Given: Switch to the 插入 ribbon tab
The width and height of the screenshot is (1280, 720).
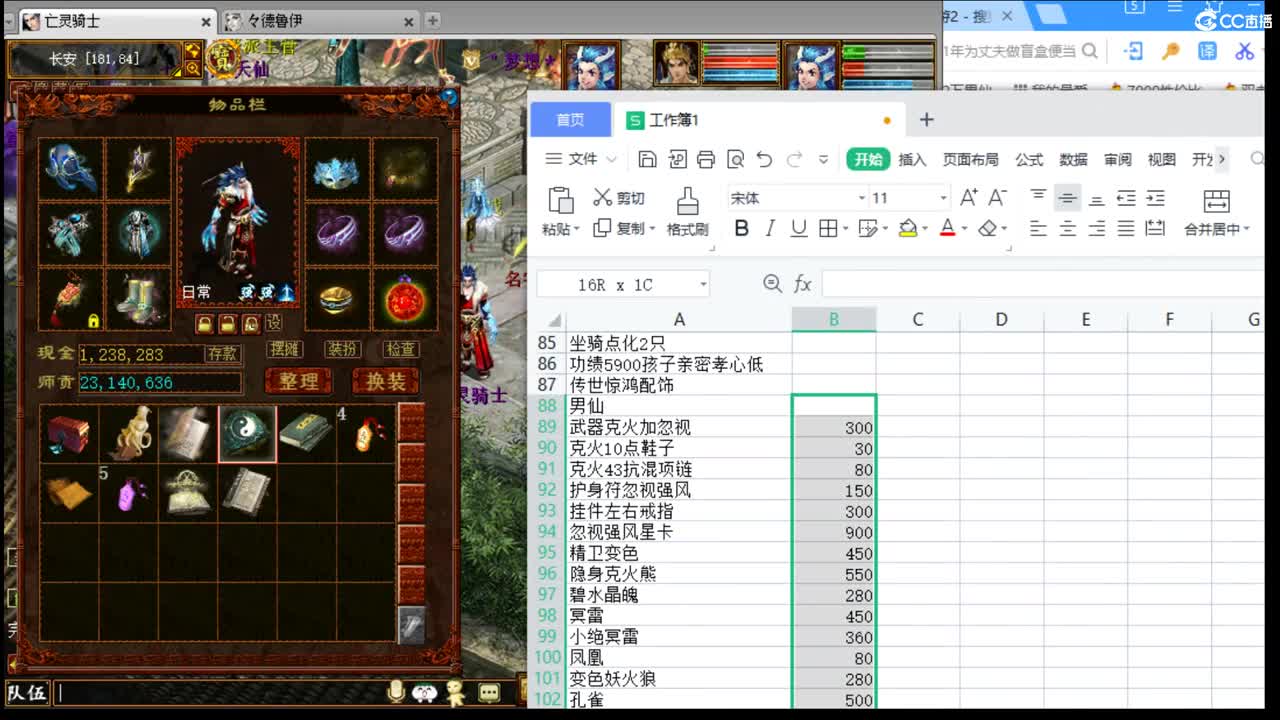Looking at the screenshot, I should [x=912, y=159].
